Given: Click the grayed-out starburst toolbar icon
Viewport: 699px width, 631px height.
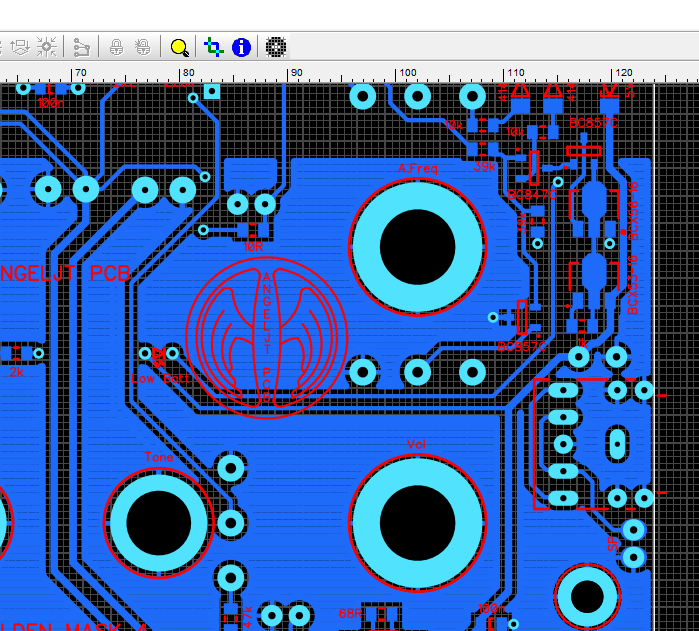Looking at the screenshot, I should (46, 47).
